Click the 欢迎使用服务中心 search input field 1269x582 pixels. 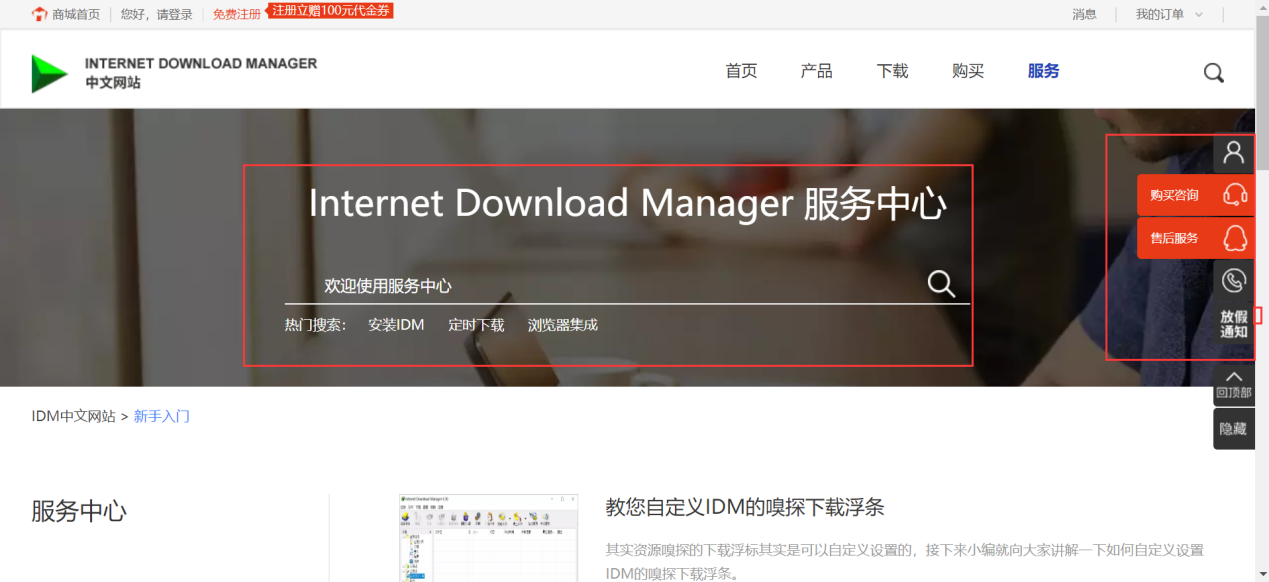click(x=605, y=285)
